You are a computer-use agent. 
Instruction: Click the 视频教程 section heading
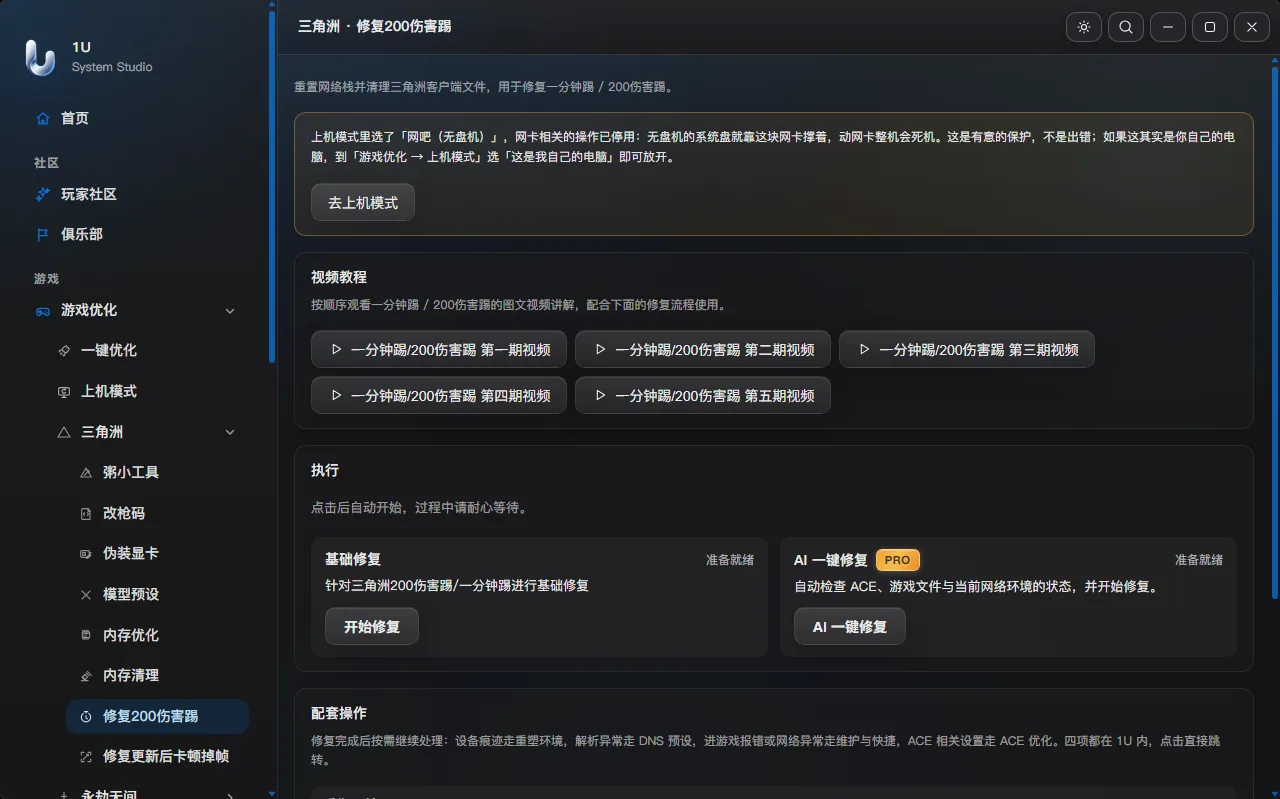pos(339,277)
